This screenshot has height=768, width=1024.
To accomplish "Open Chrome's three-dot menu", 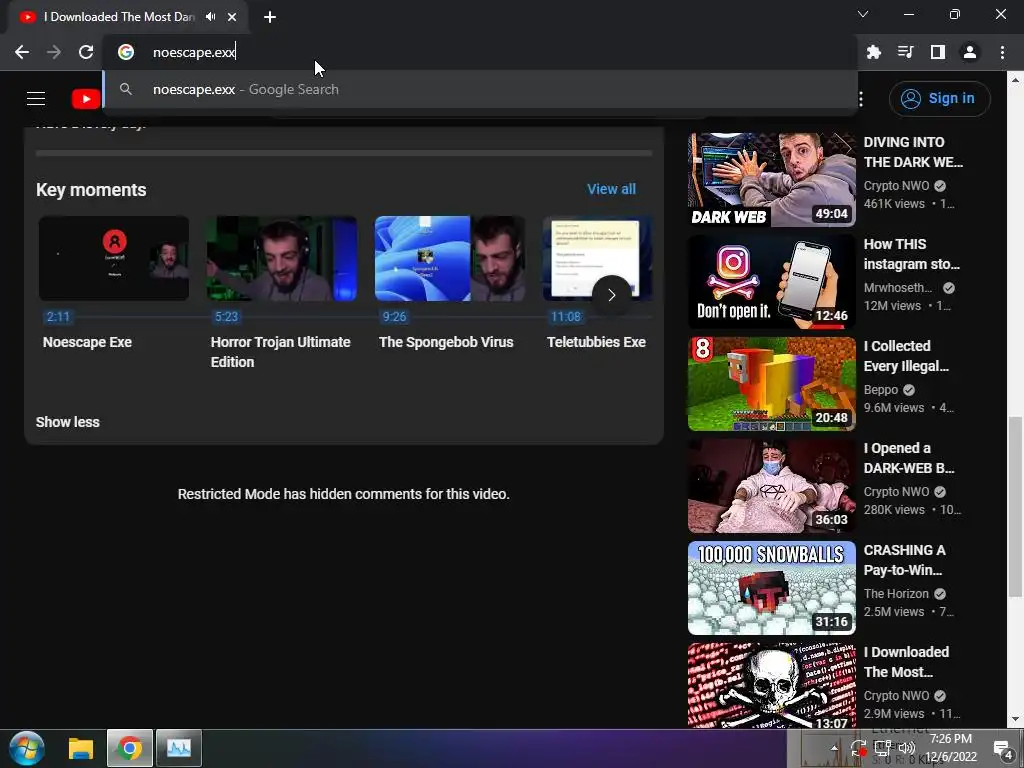I will click(x=1002, y=52).
